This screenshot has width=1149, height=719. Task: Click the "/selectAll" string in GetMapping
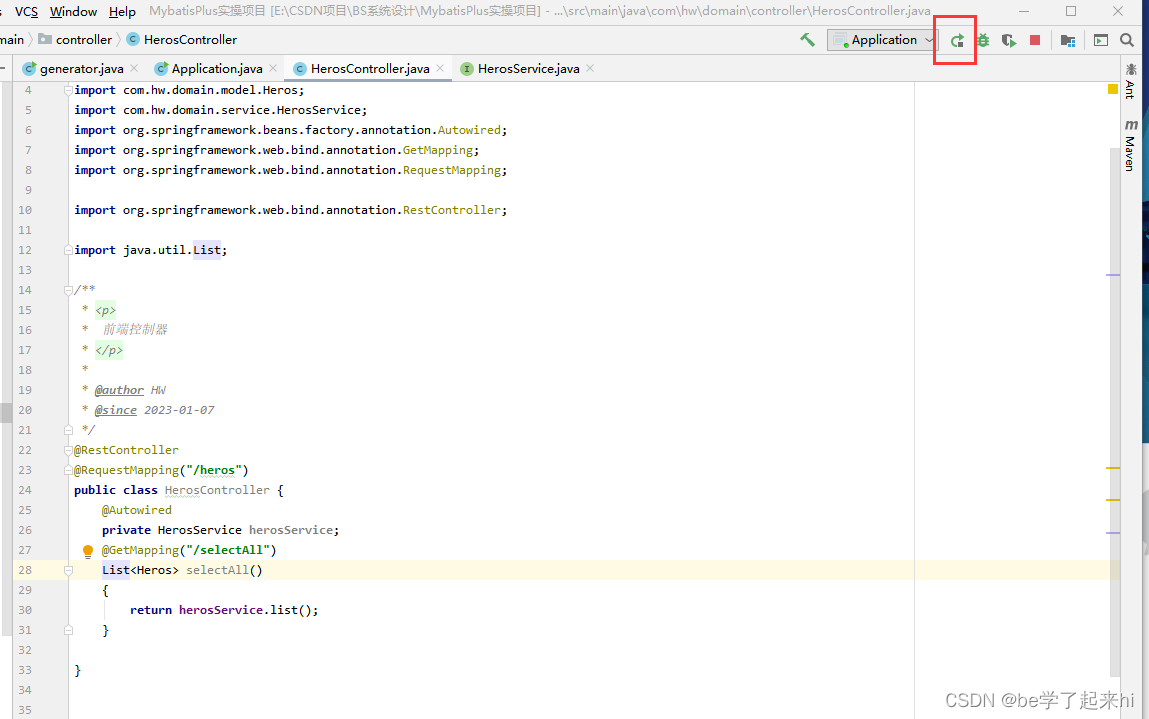(x=228, y=550)
